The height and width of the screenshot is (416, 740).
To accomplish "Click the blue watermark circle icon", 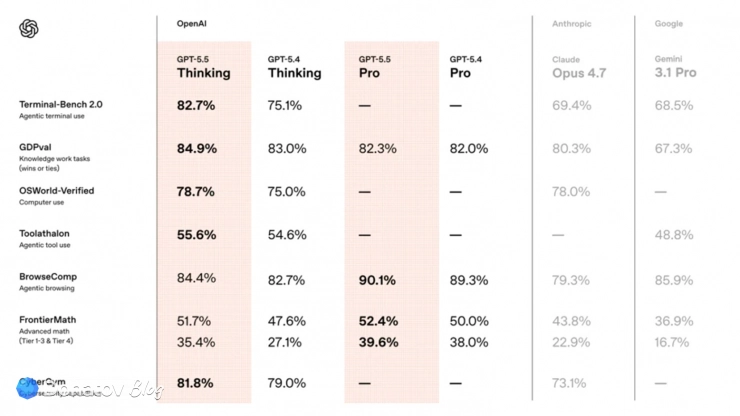I will (x=27, y=388).
